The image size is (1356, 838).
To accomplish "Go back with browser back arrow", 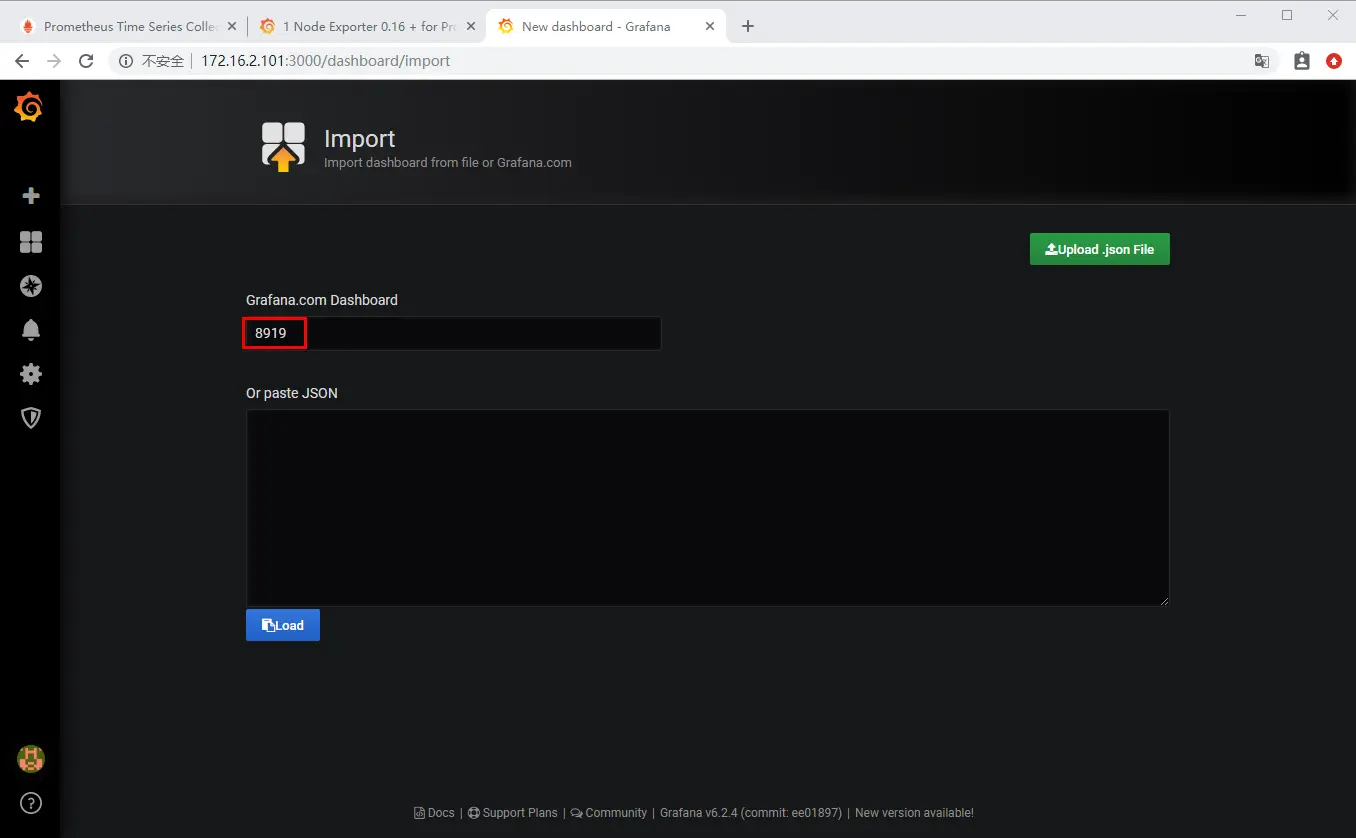I will click(x=22, y=61).
